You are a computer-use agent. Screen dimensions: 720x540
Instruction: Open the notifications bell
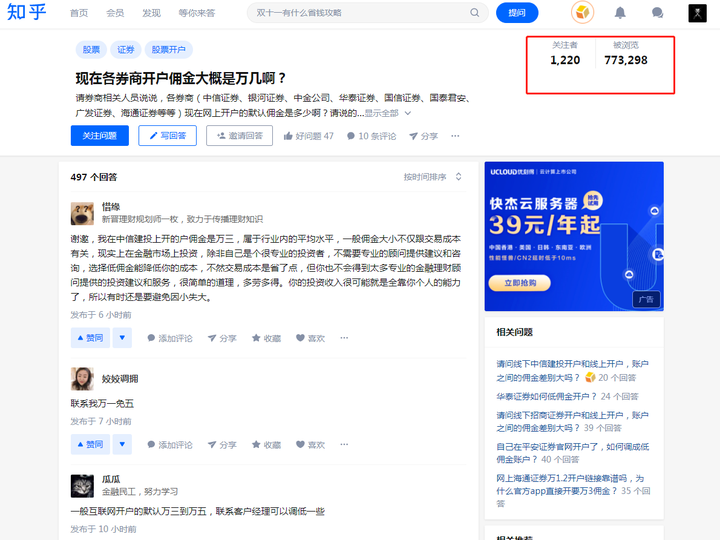pos(620,13)
